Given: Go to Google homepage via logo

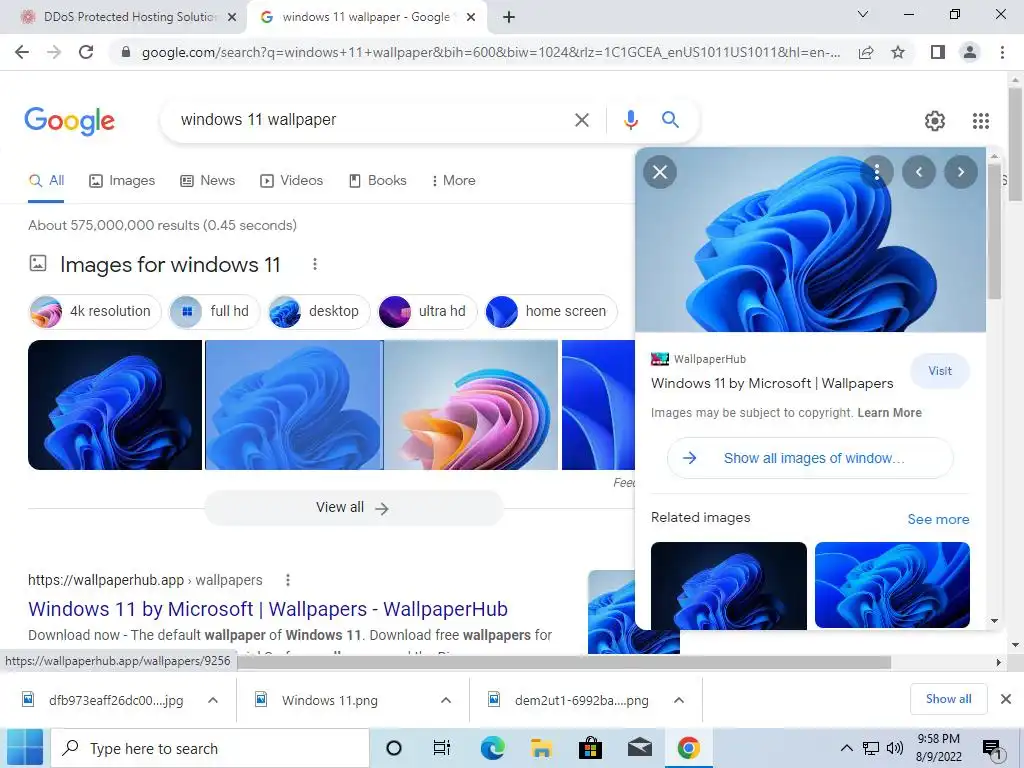Looking at the screenshot, I should (x=70, y=120).
